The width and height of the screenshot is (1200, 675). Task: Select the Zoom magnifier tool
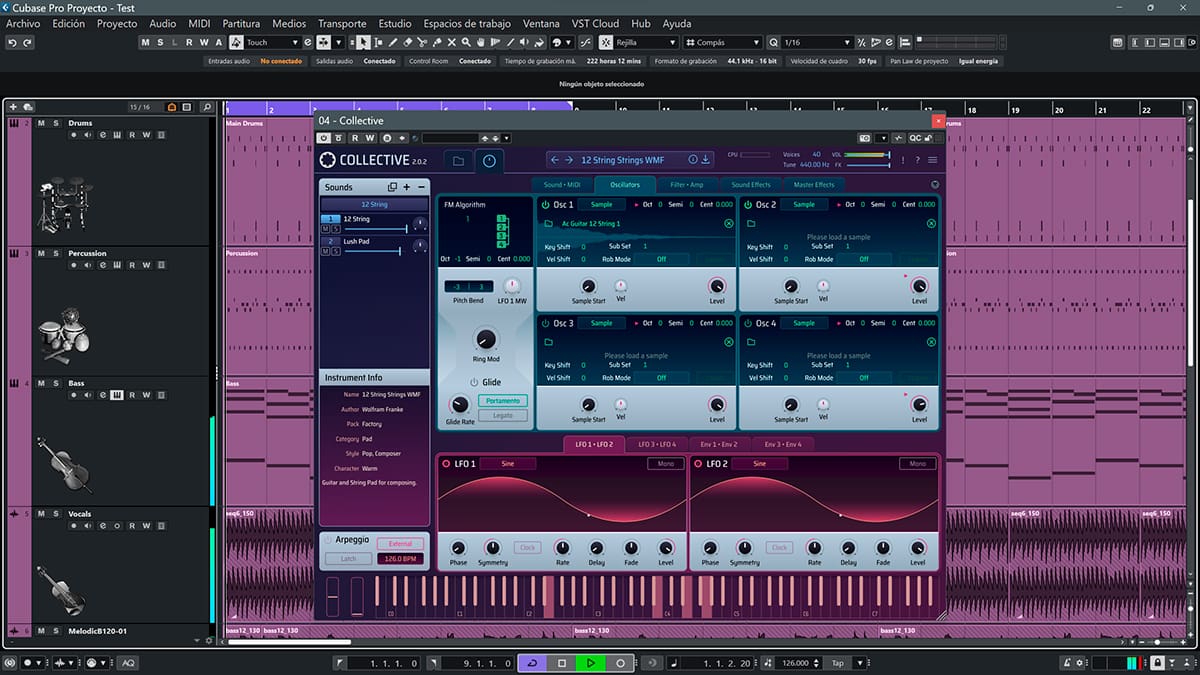coord(467,43)
